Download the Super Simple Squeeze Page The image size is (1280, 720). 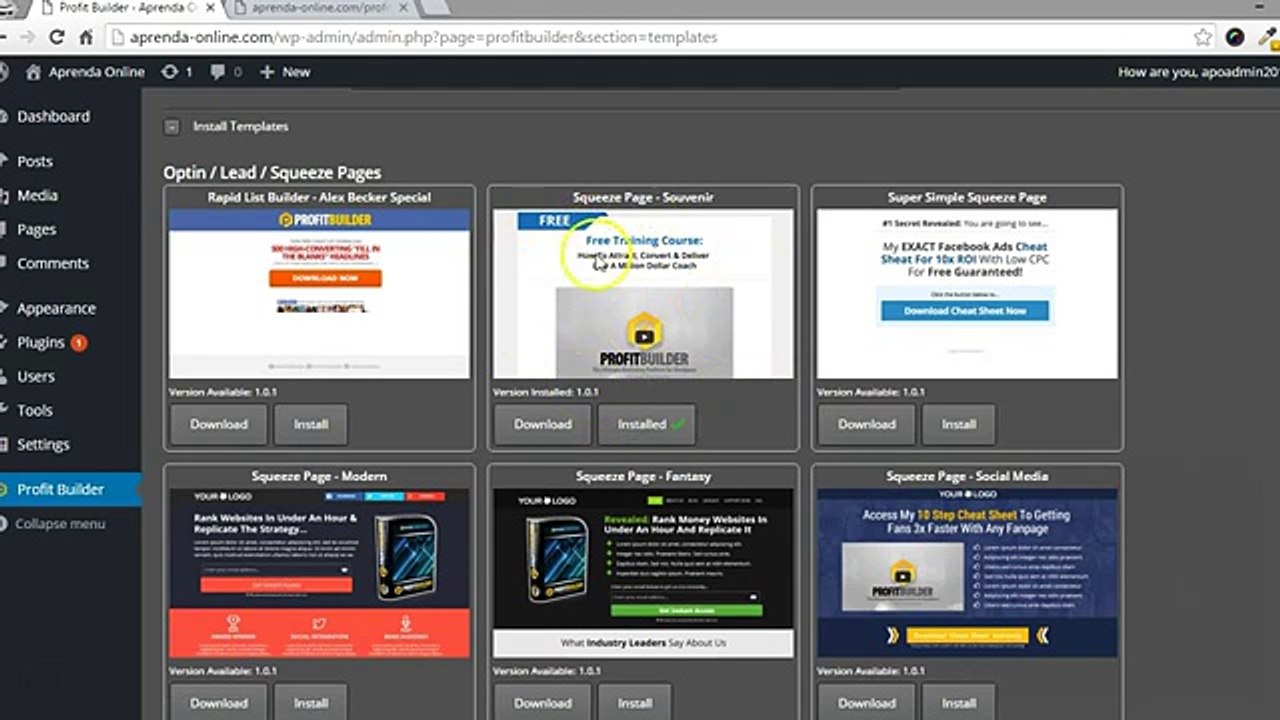tap(867, 424)
